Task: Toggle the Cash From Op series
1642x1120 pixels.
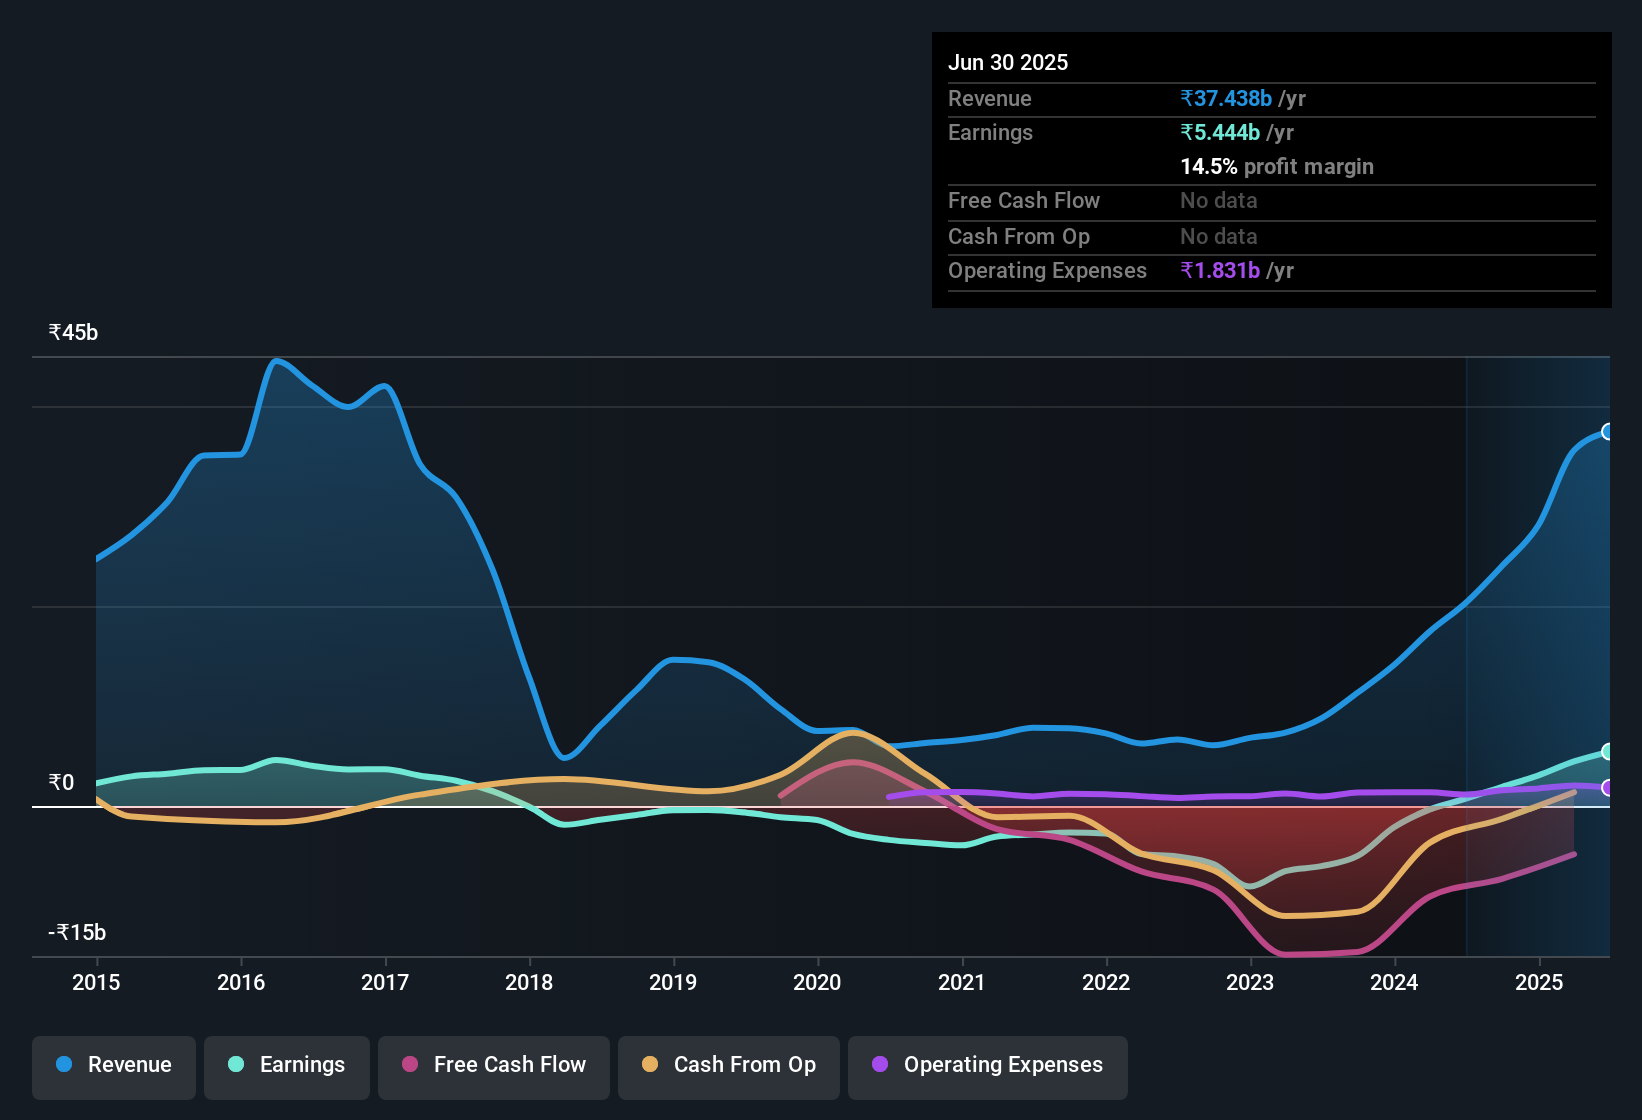Action: coord(728,1065)
